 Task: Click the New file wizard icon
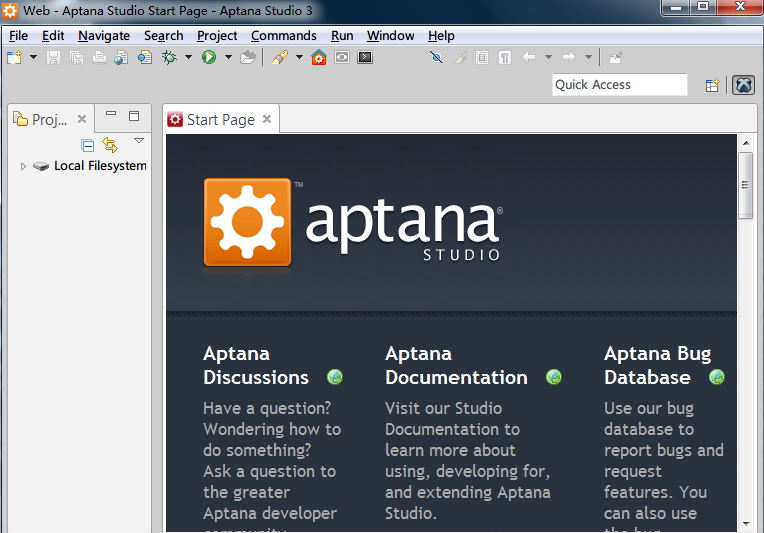click(x=14, y=58)
